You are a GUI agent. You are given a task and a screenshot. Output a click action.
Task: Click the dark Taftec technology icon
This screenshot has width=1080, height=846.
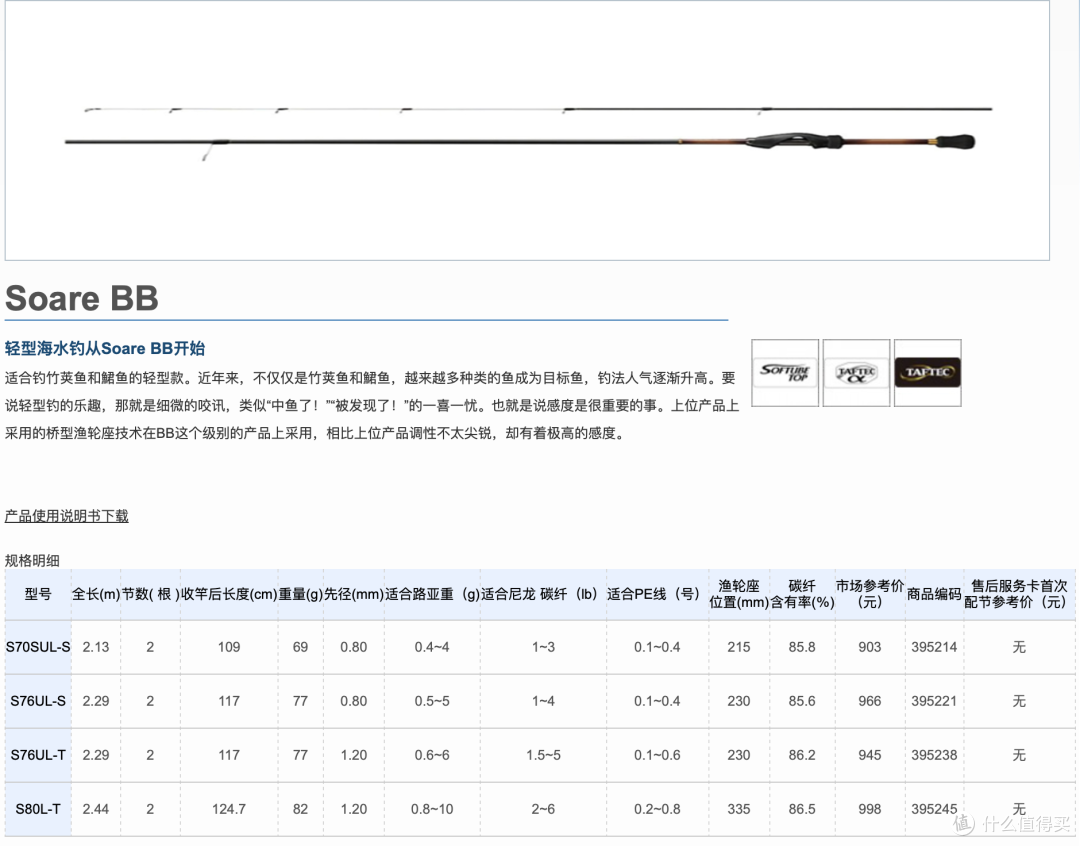[x=928, y=373]
